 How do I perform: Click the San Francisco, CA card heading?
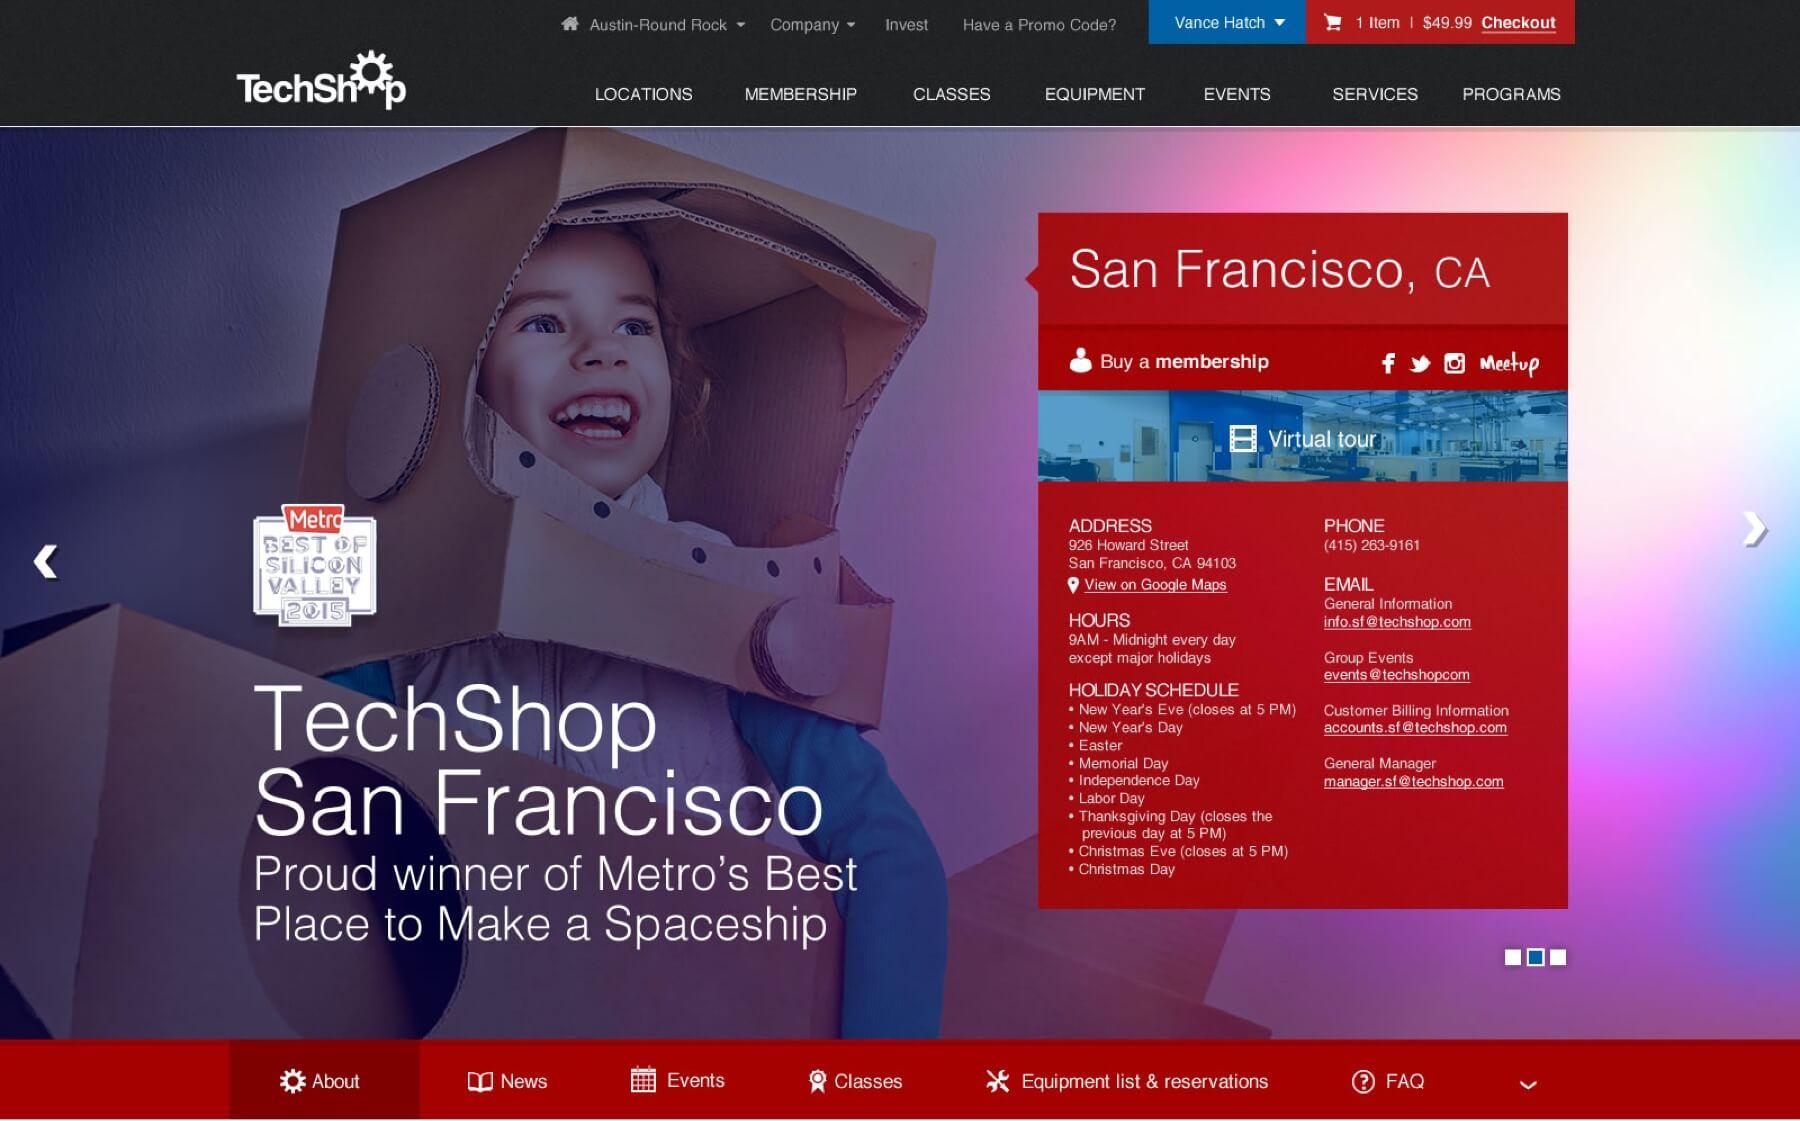pos(1279,270)
